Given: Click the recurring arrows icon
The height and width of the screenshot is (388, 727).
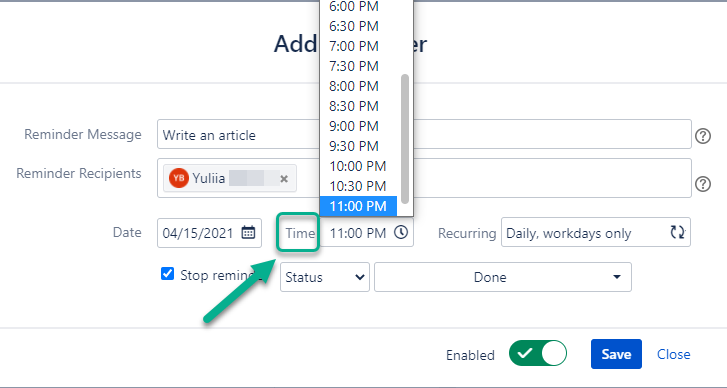Looking at the screenshot, I should 677,232.
